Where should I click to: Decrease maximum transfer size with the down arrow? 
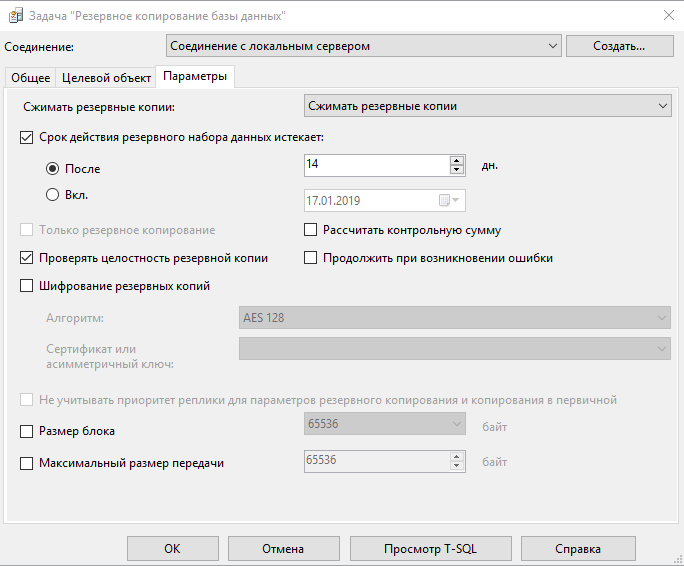[x=457, y=466]
